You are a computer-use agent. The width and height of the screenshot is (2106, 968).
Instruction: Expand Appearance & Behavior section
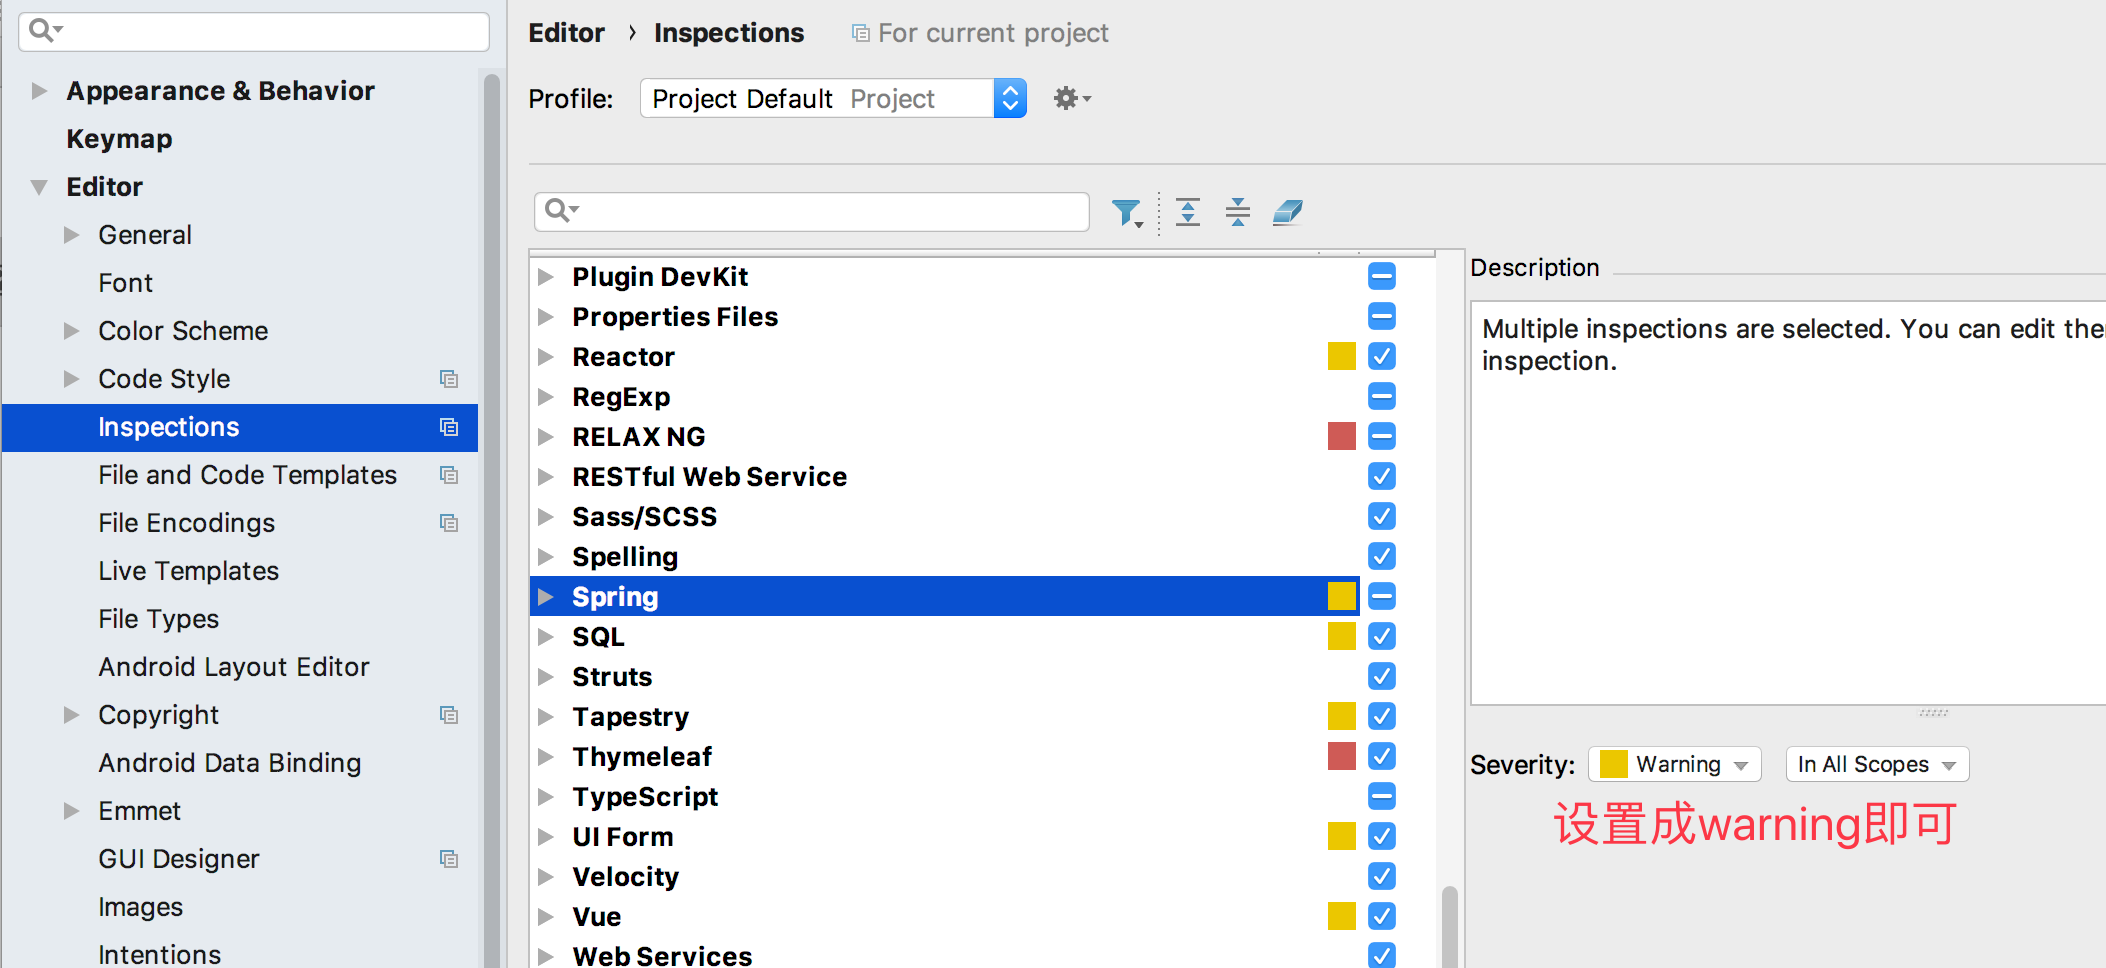[x=39, y=91]
